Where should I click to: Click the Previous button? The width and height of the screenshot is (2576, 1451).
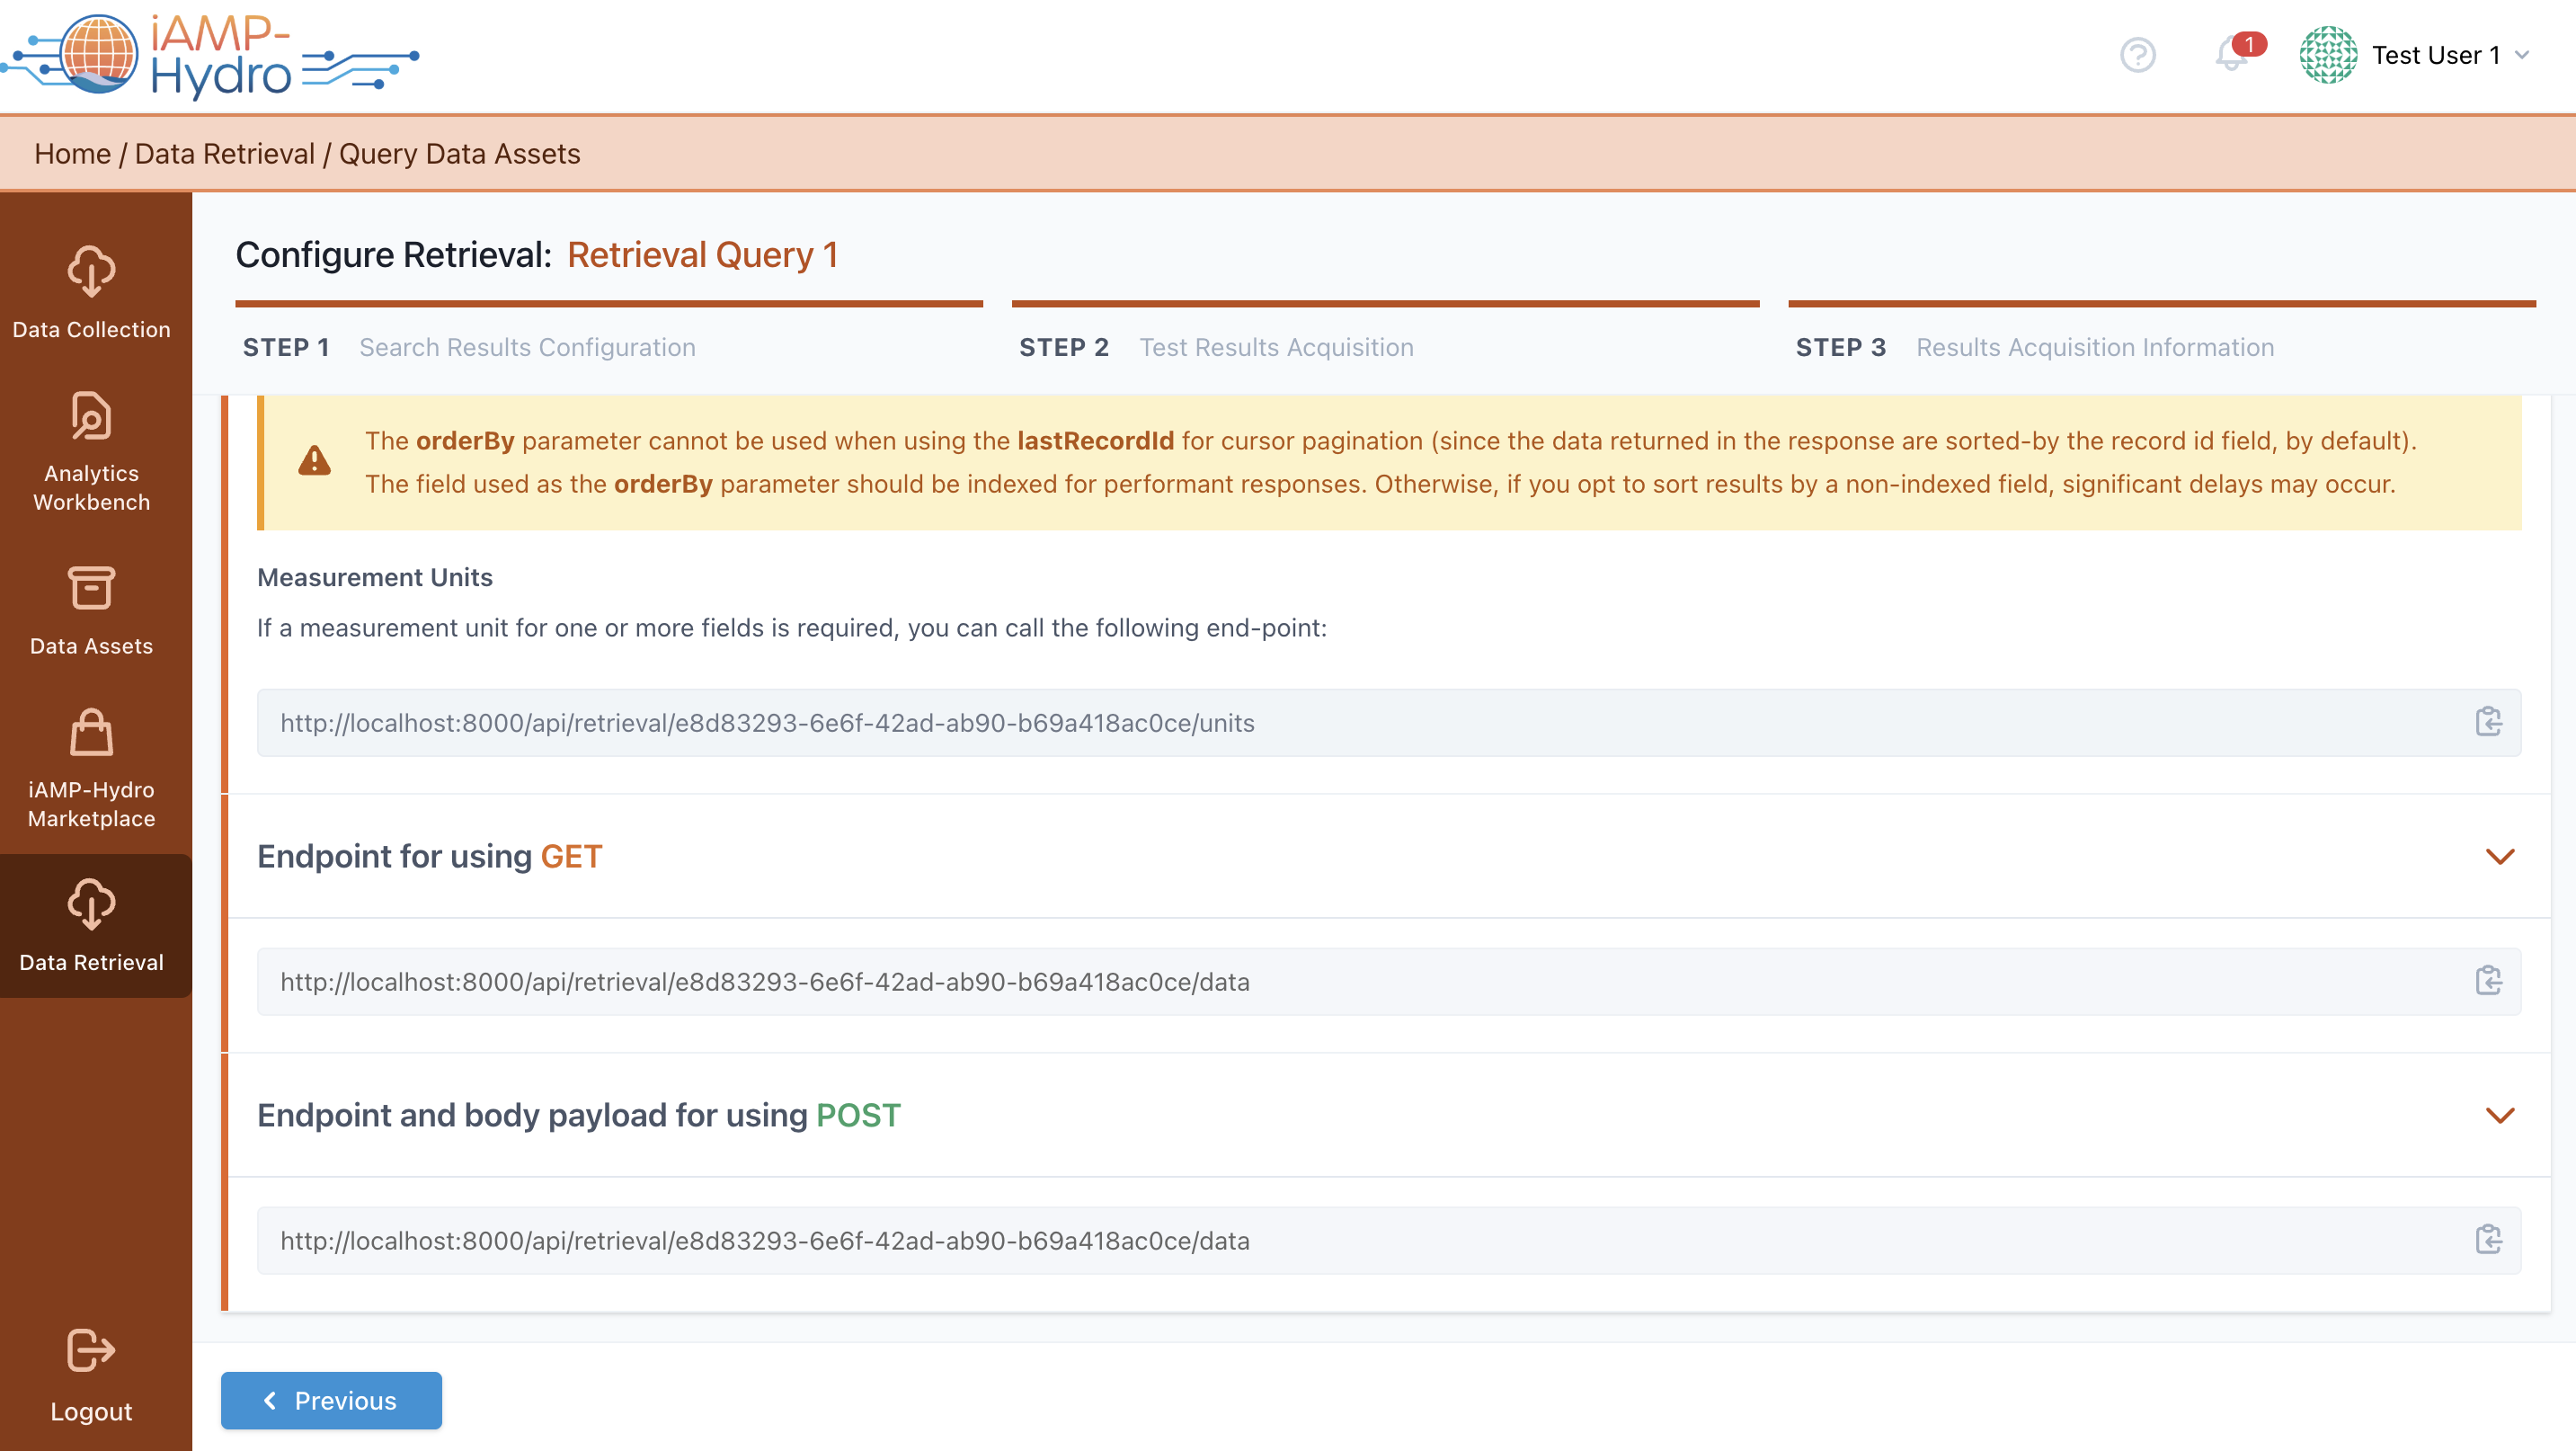(x=331, y=1400)
